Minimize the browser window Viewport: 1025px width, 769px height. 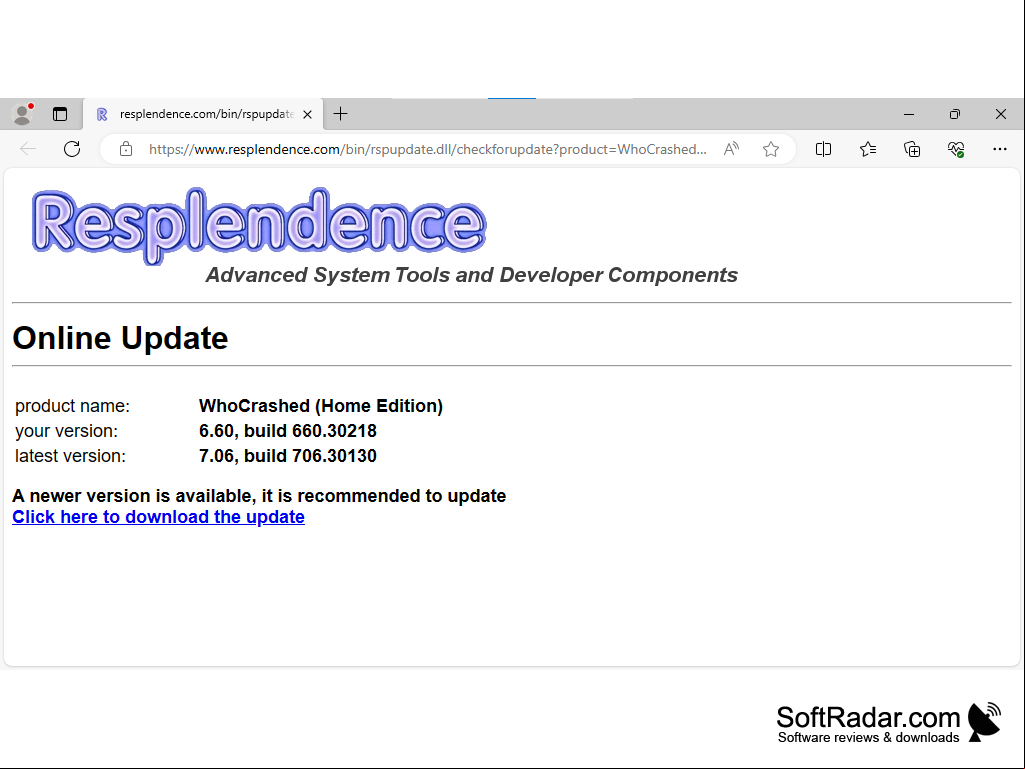click(909, 114)
